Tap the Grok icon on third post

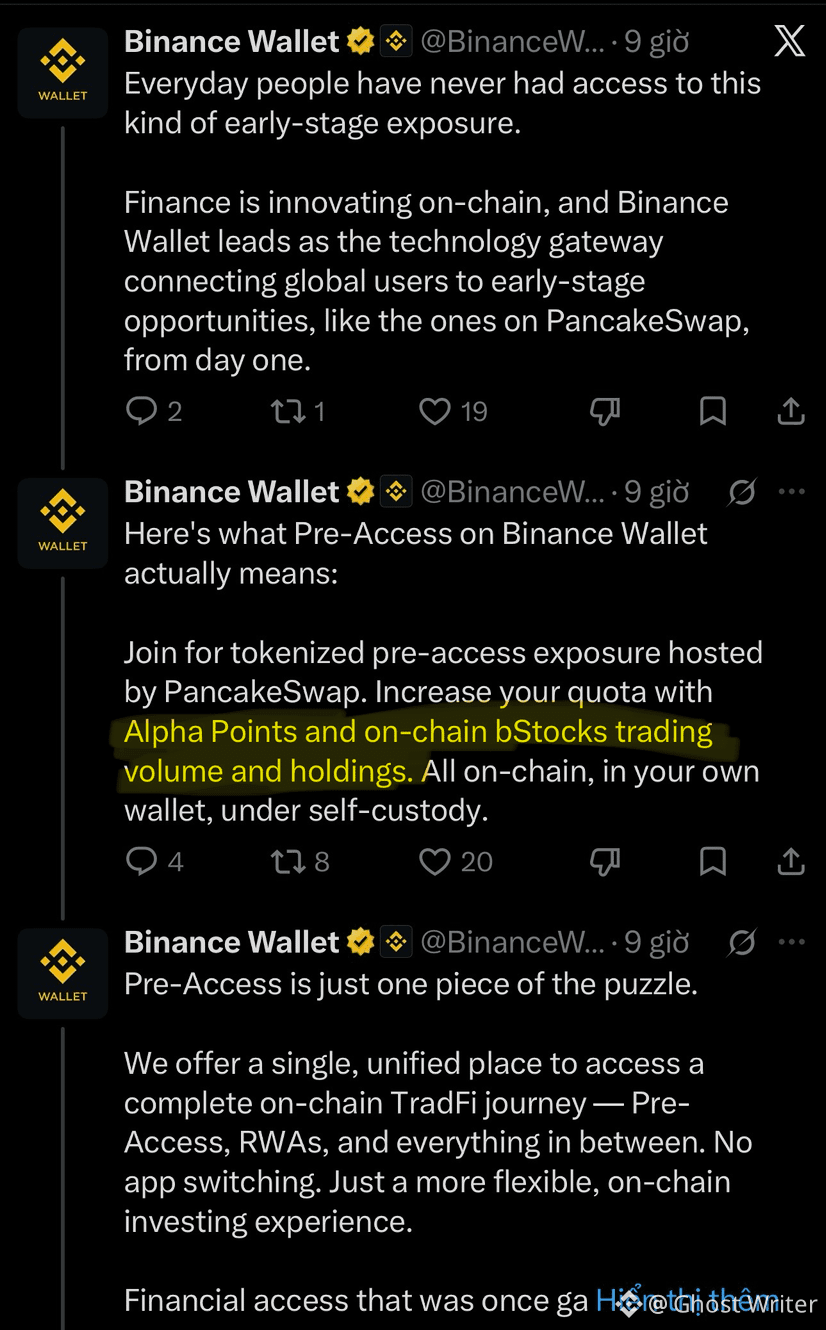tap(742, 942)
